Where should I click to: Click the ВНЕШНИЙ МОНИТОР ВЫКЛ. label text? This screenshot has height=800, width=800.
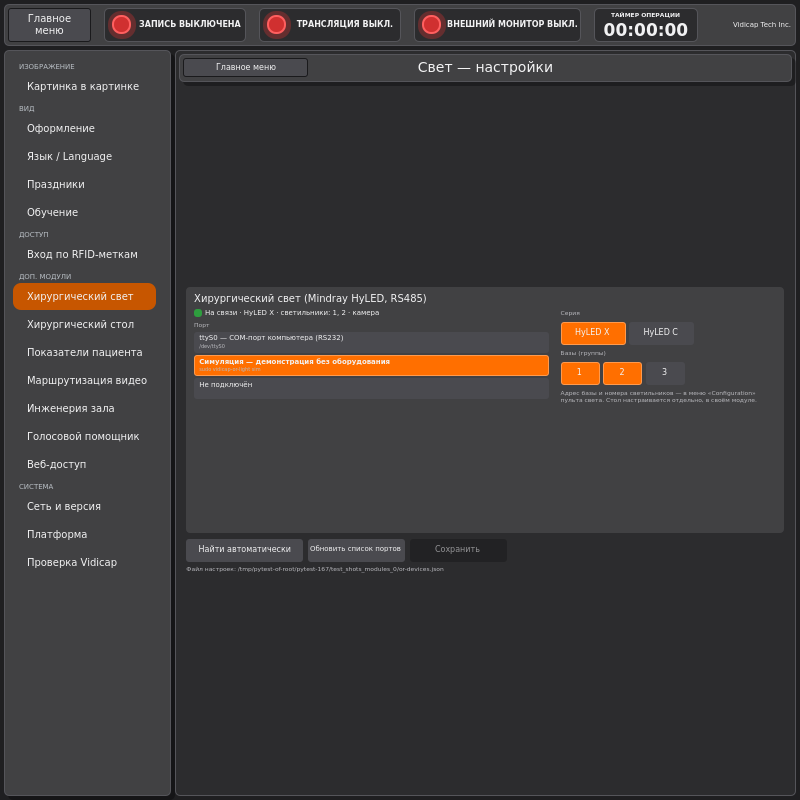click(512, 24)
